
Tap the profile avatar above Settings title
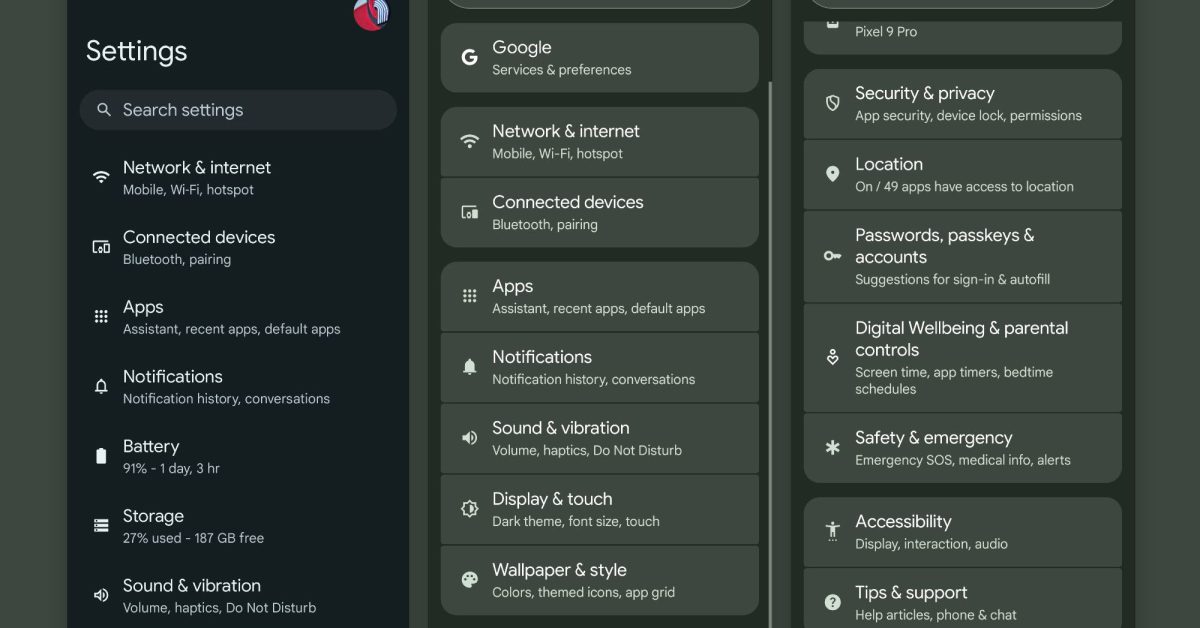coord(371,14)
